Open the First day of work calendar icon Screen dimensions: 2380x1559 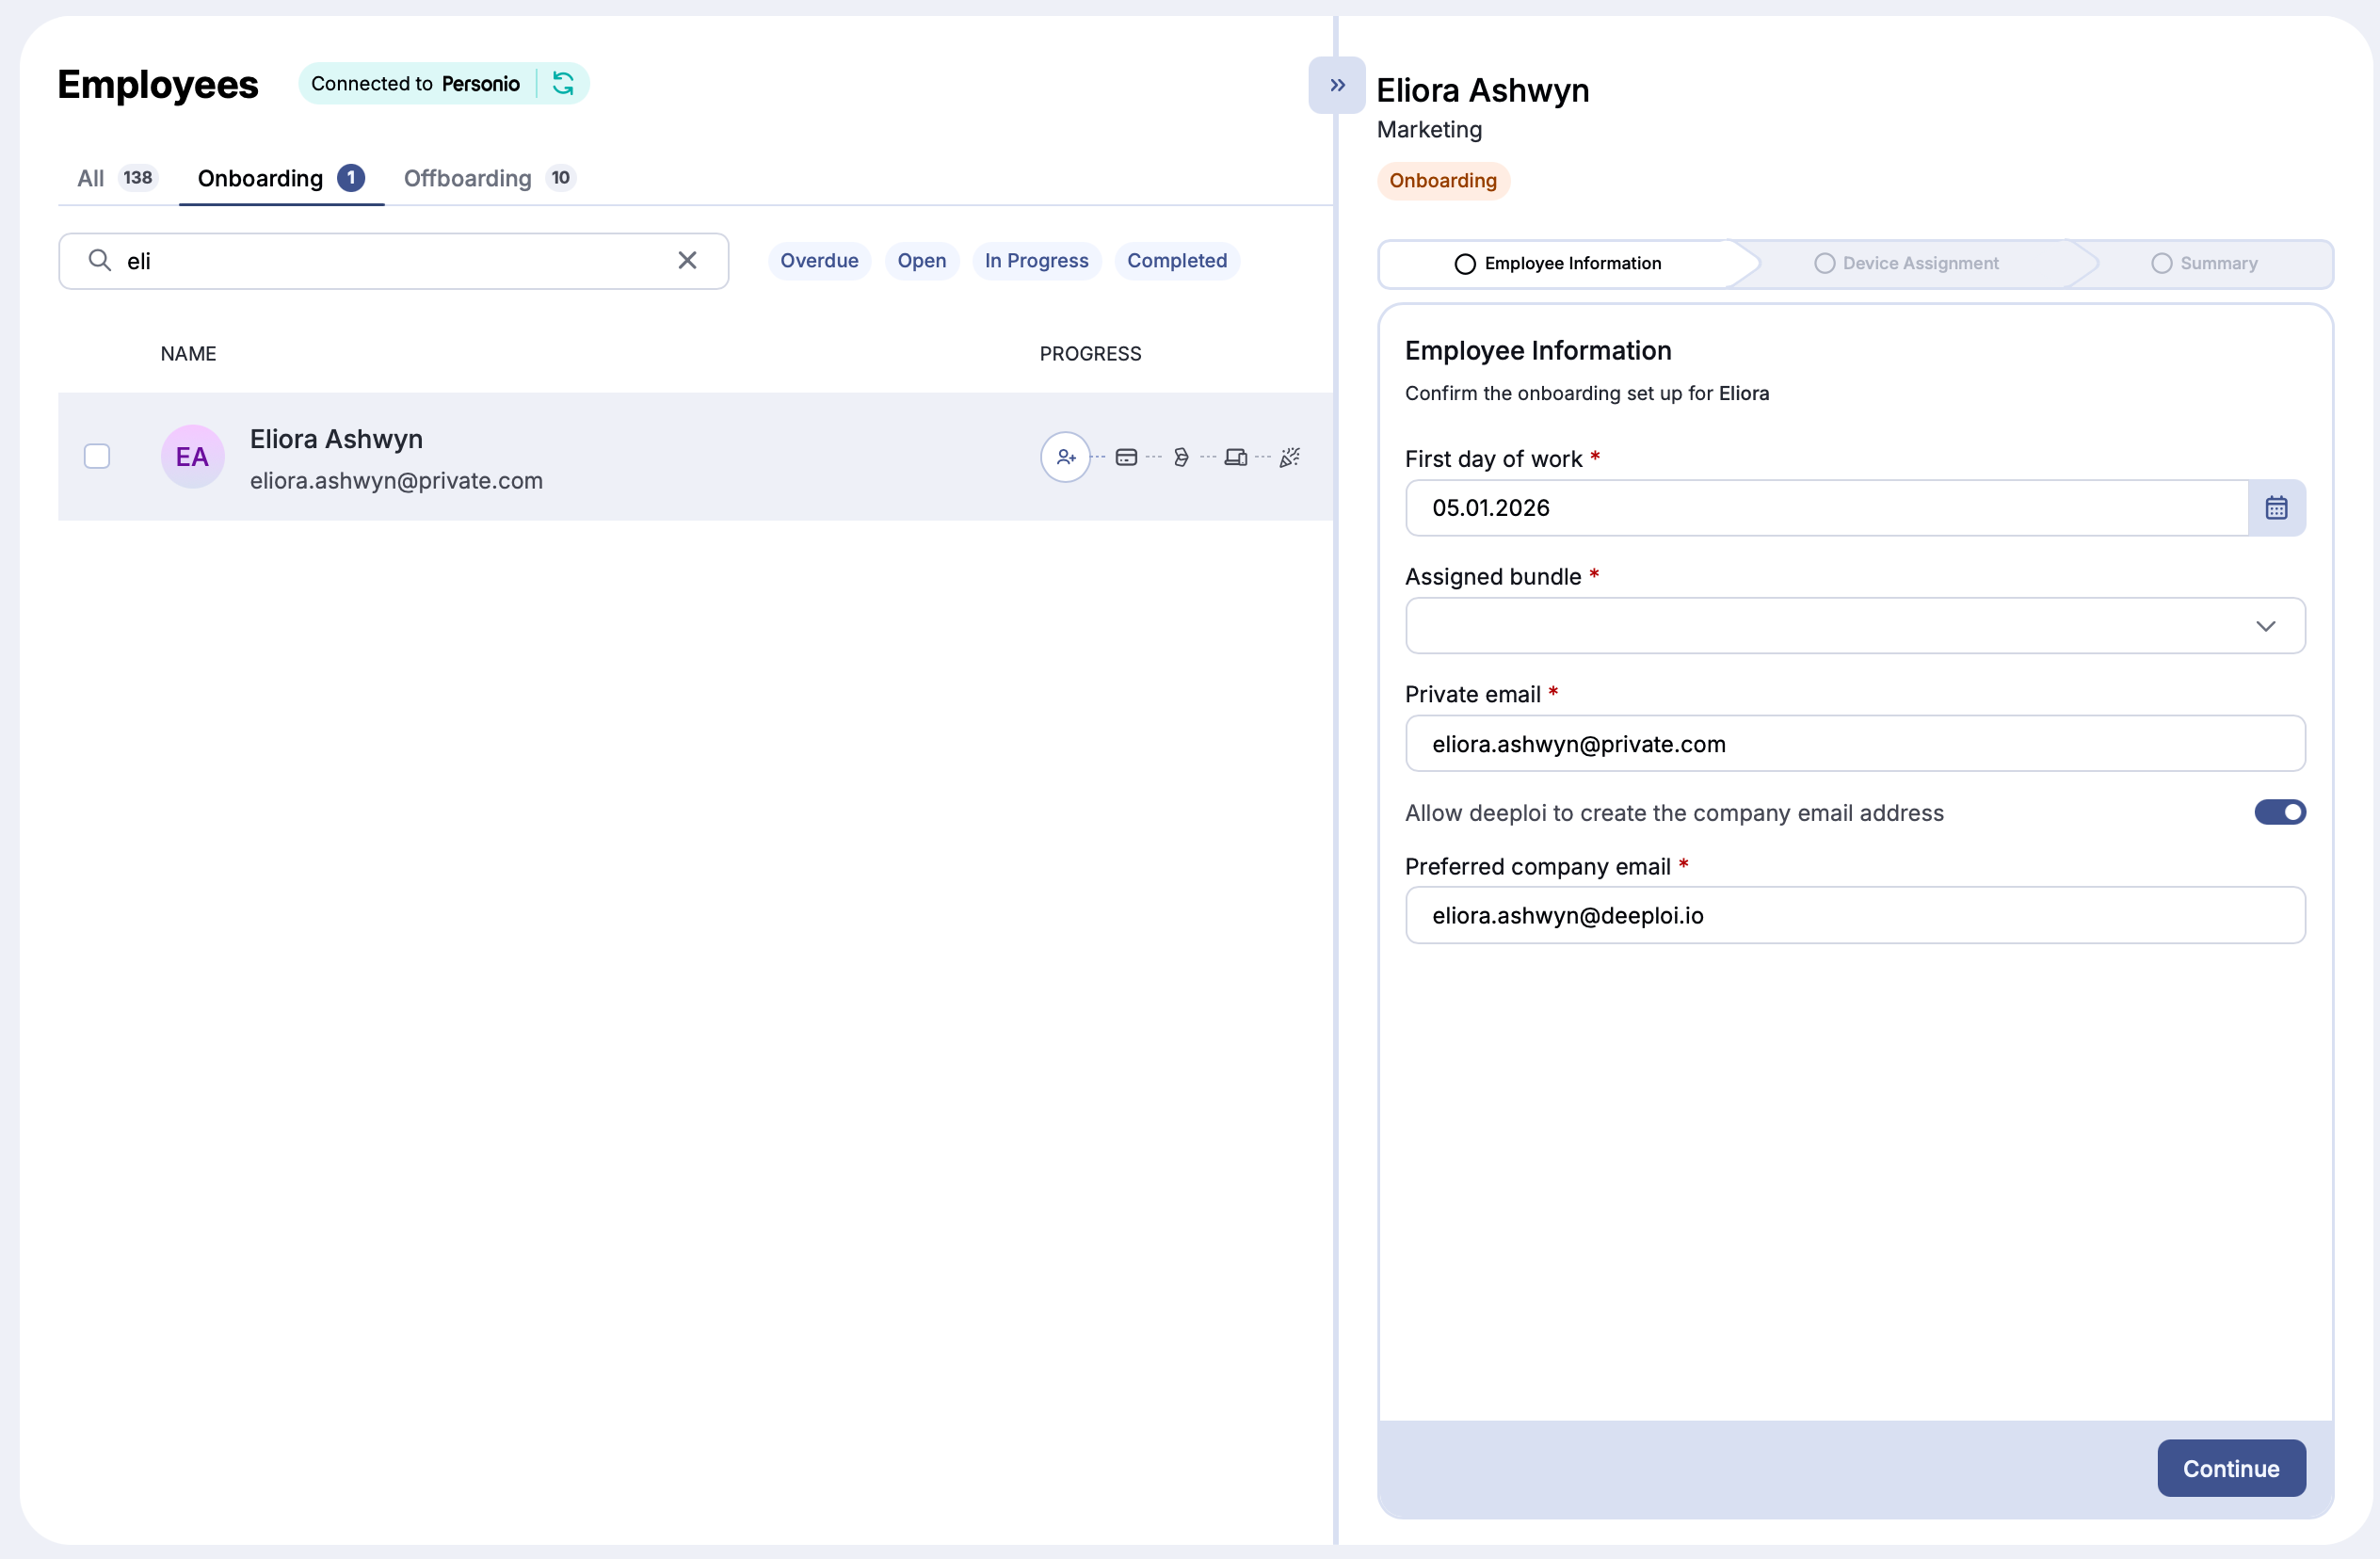[x=2277, y=507]
